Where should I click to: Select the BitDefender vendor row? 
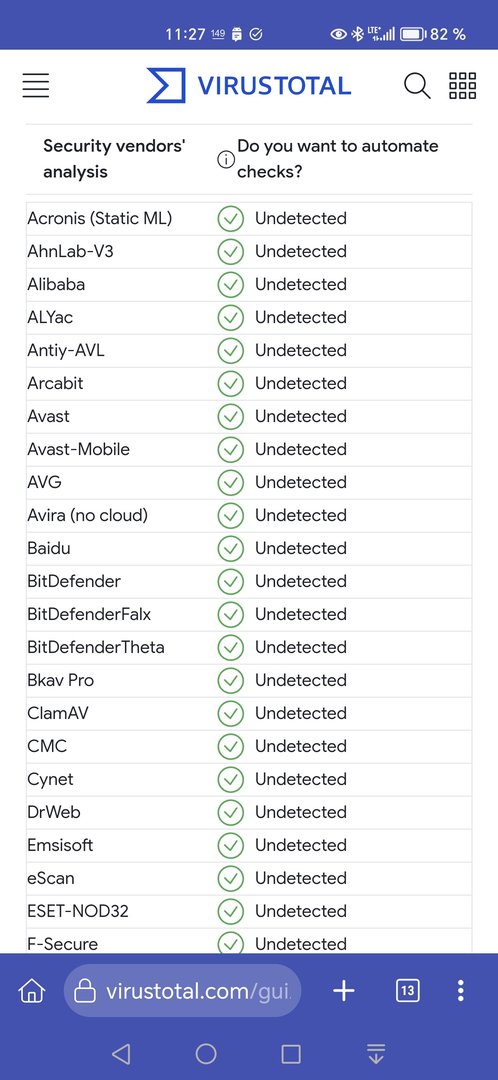[249, 582]
